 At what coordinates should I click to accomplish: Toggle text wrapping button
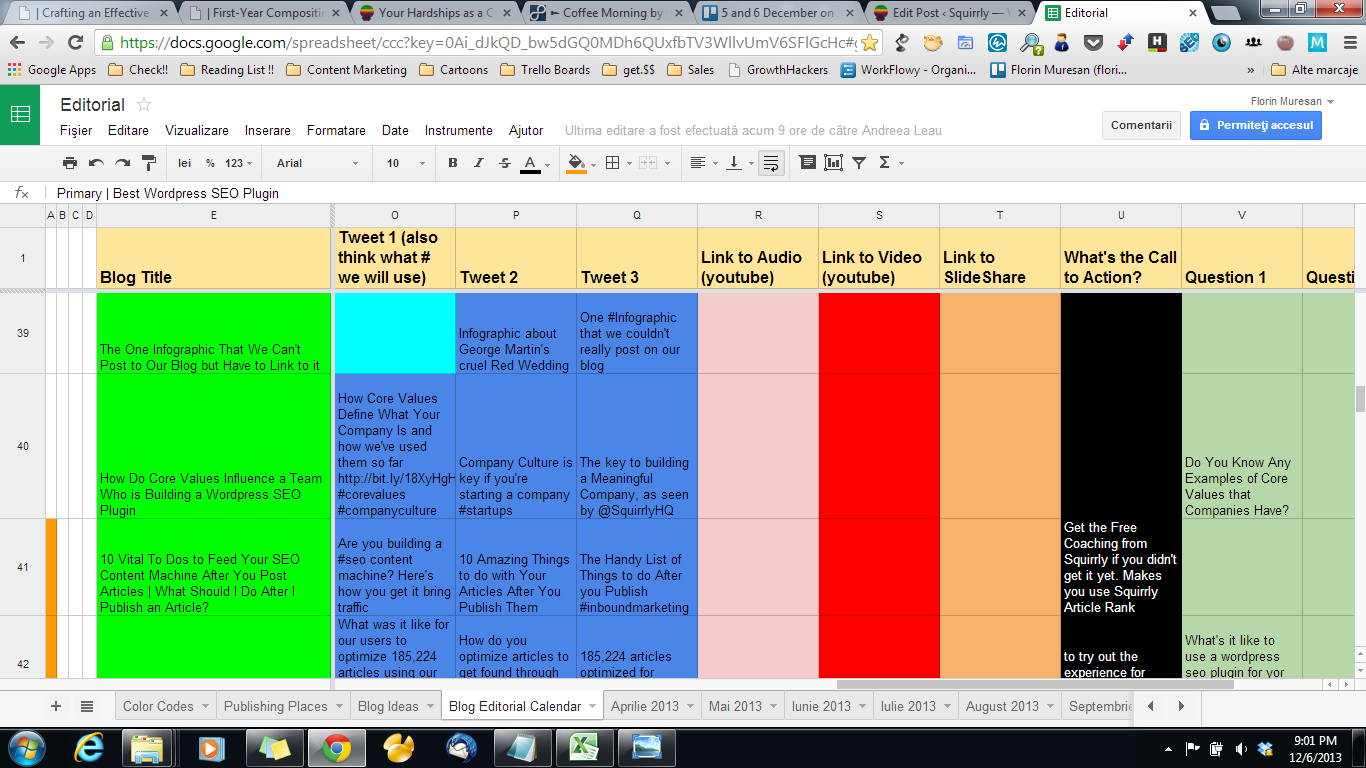tap(770, 163)
